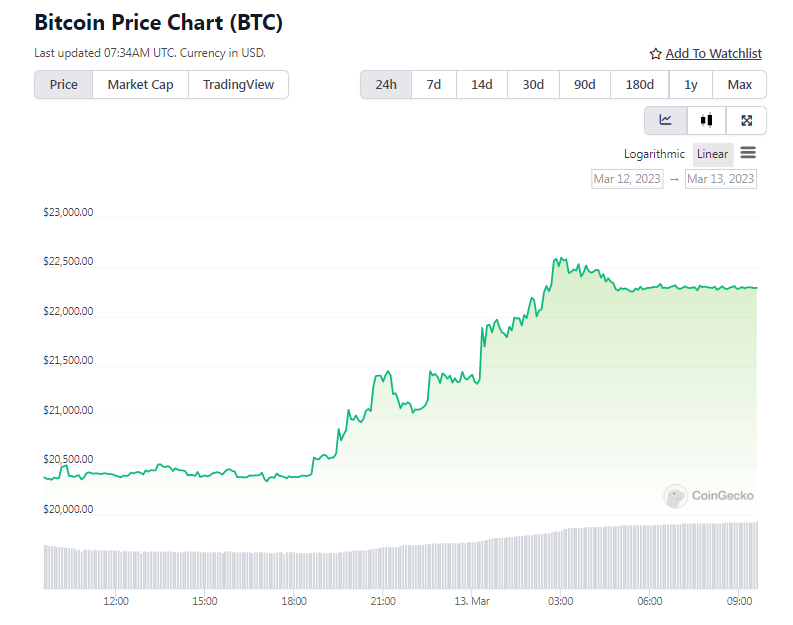Open the Mar 12, 2023 start date picker
The width and height of the screenshot is (793, 625).
tap(627, 179)
